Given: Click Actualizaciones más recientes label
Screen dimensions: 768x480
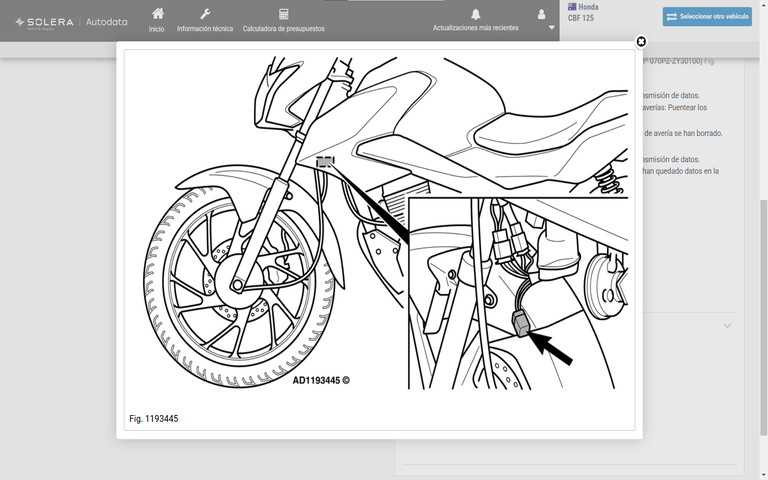Looking at the screenshot, I should coord(476,28).
